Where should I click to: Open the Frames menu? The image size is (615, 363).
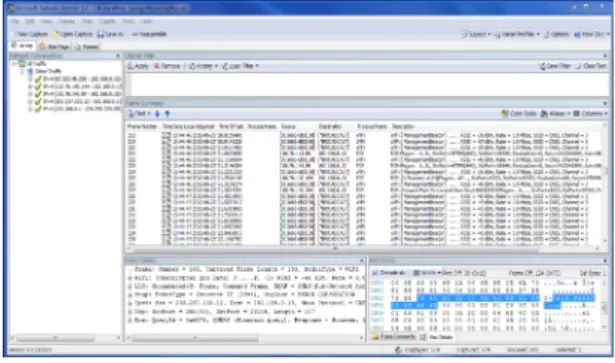click(x=66, y=22)
